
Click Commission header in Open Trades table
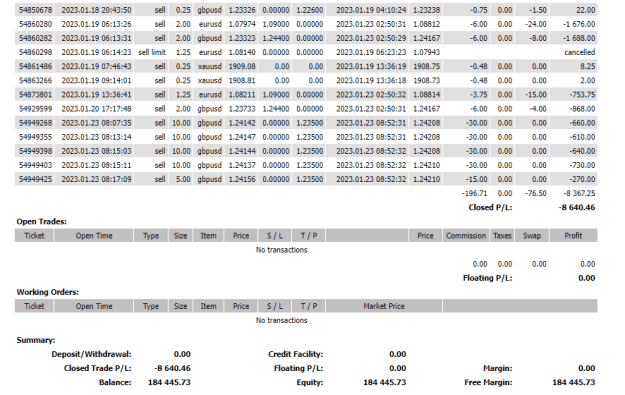point(466,236)
